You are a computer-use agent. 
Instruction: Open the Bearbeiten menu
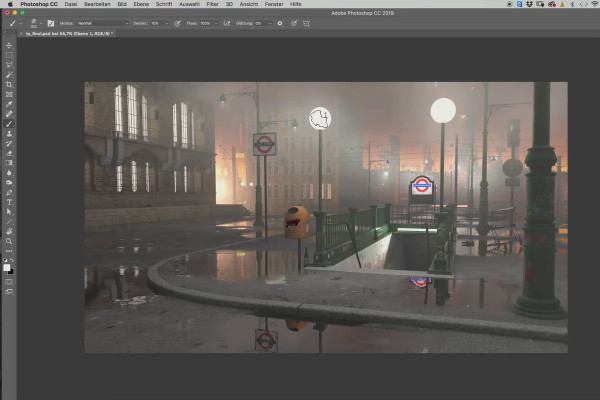(x=97, y=4)
